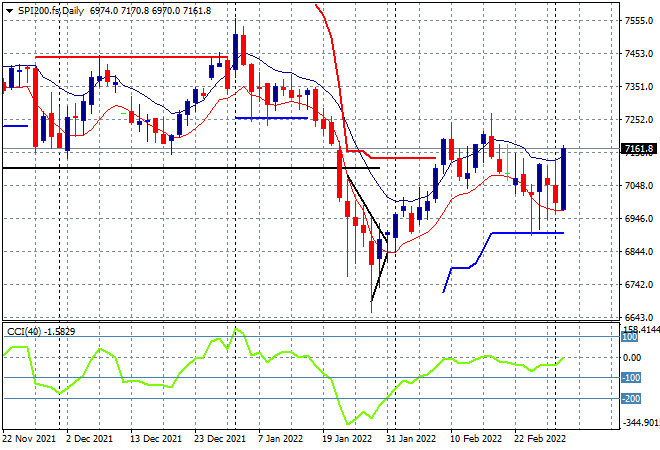Click the 22 Nov 2021 date label

click(x=29, y=439)
